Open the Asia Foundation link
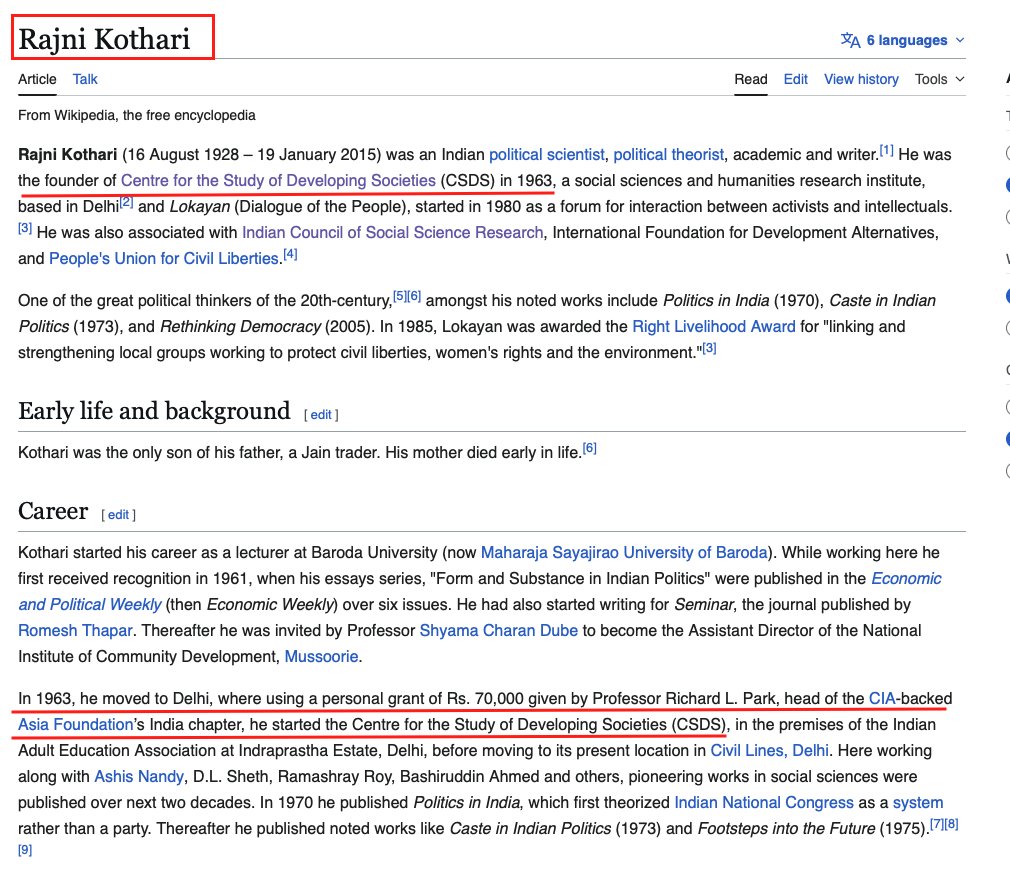 point(75,725)
